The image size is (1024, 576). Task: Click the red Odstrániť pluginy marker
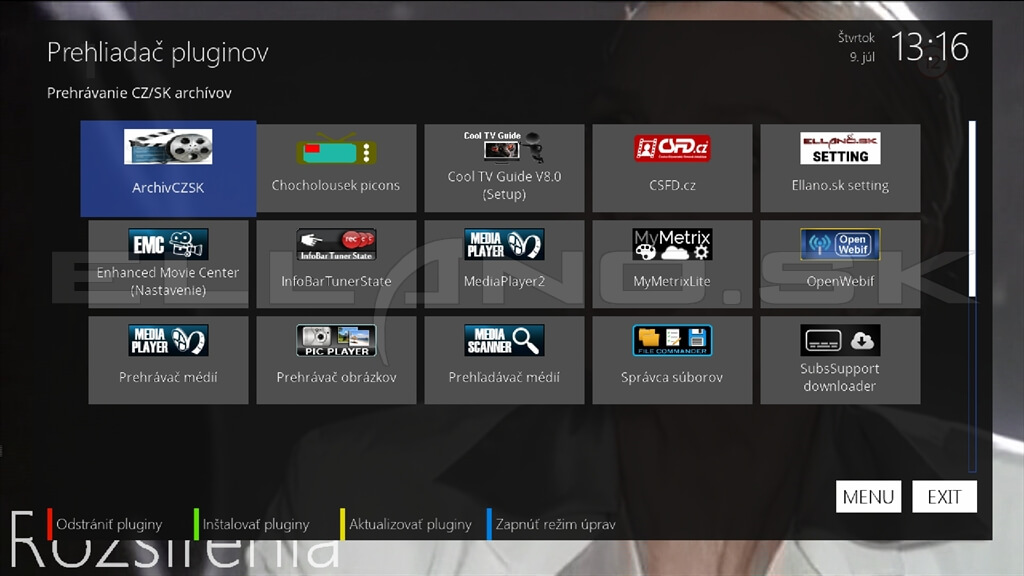pyautogui.click(x=50, y=524)
